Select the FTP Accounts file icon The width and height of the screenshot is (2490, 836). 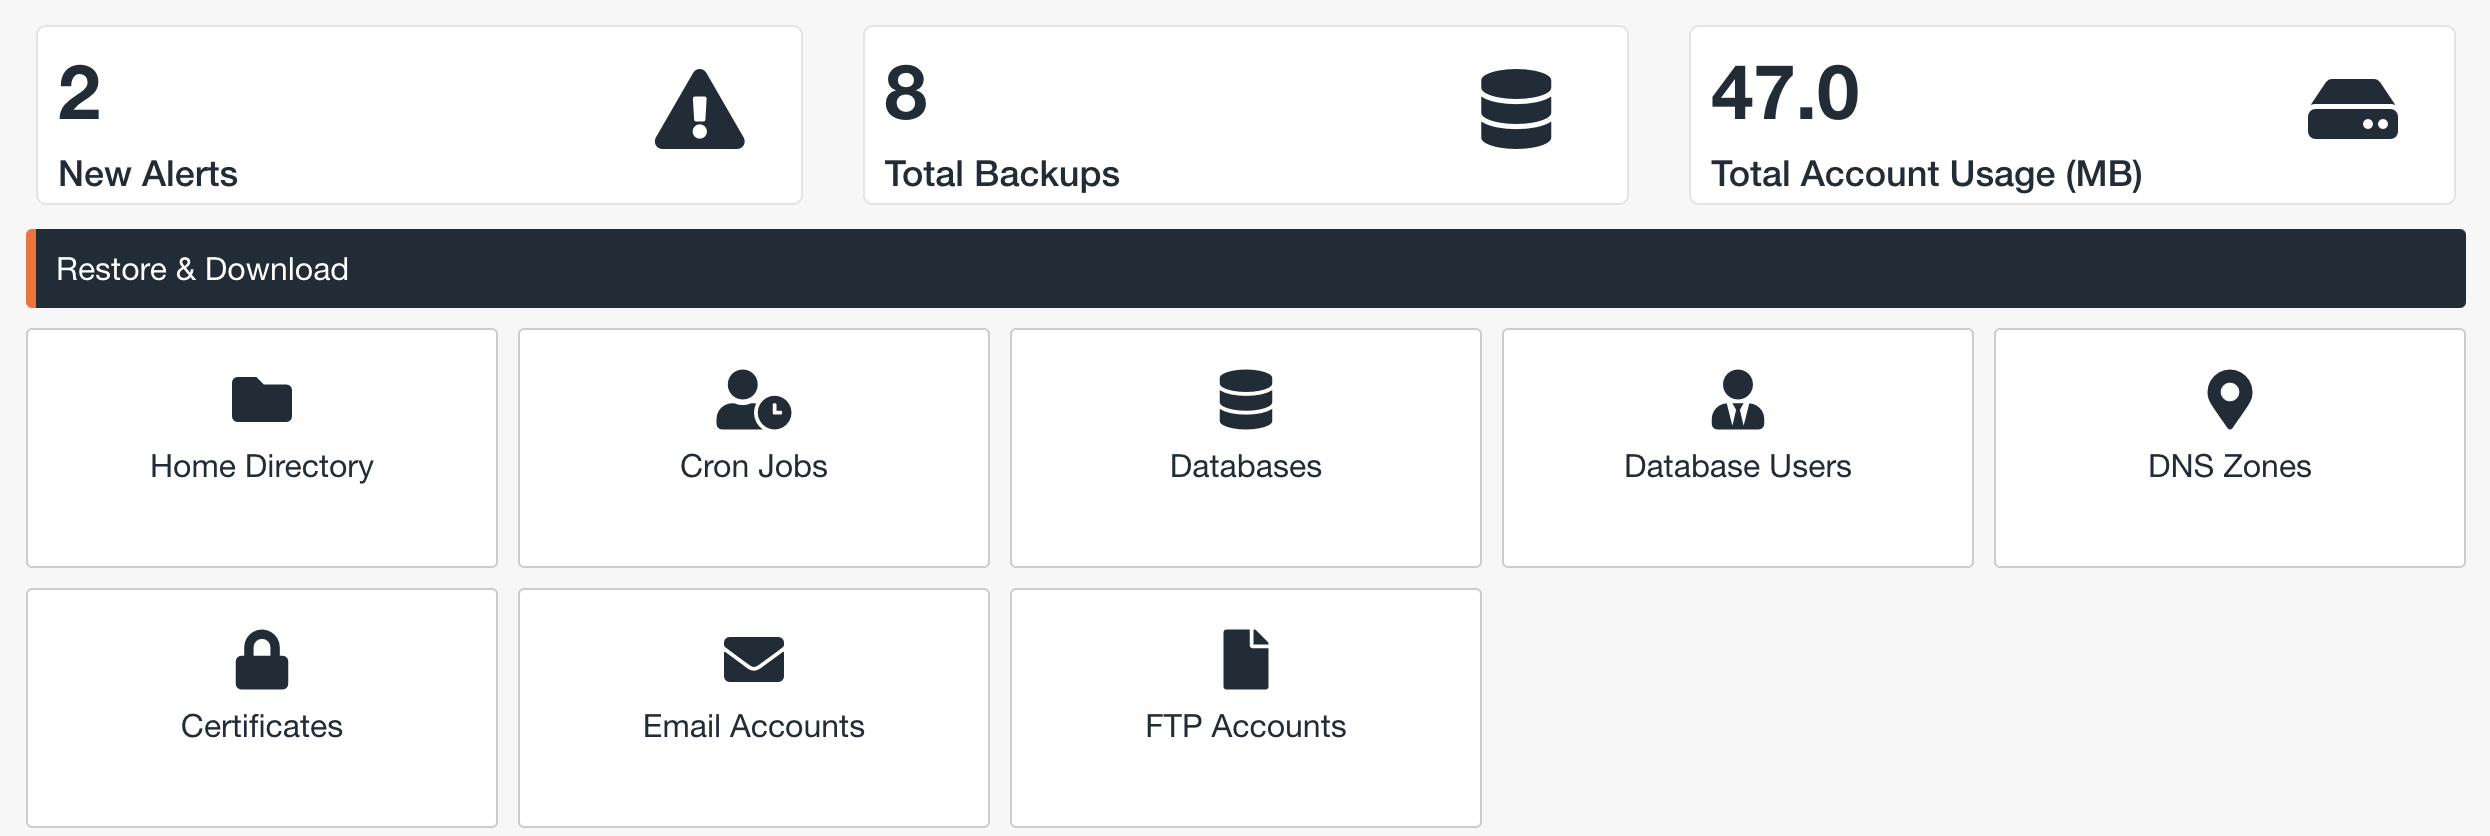pyautogui.click(x=1246, y=660)
